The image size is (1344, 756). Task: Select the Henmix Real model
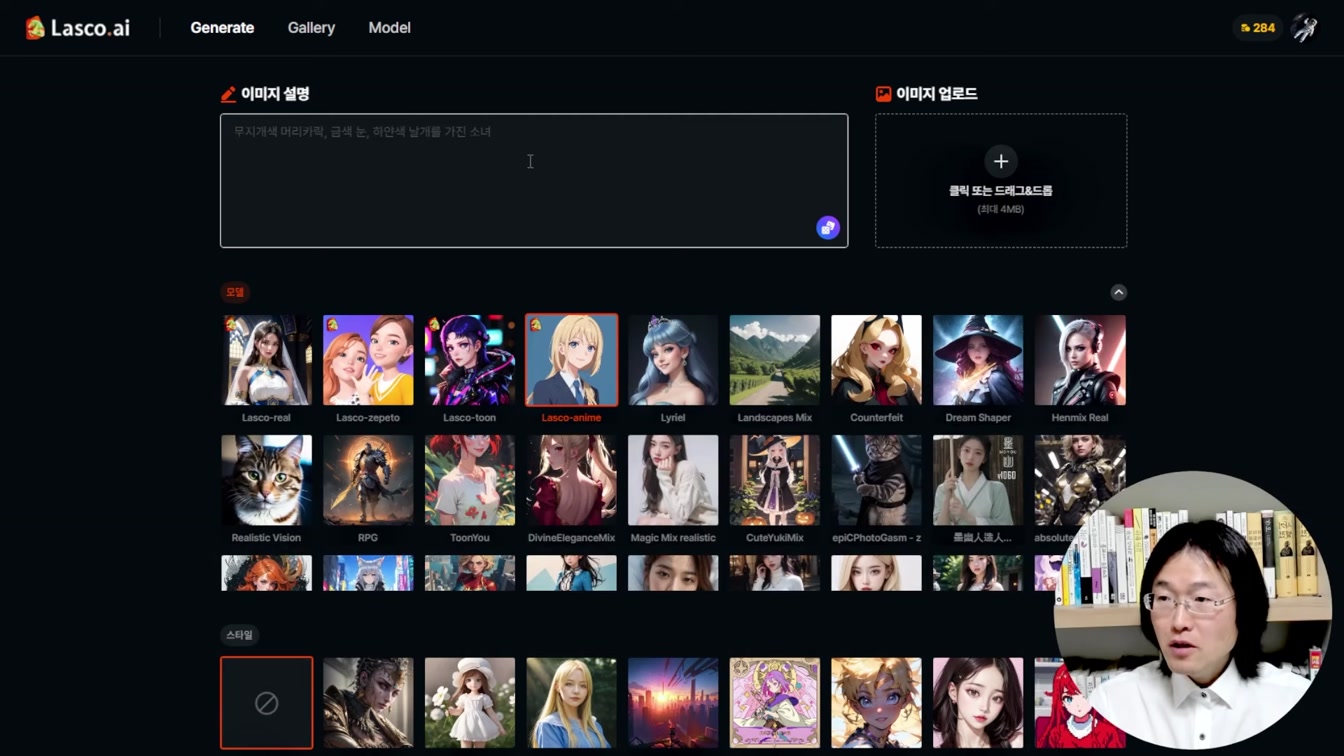pos(1080,360)
